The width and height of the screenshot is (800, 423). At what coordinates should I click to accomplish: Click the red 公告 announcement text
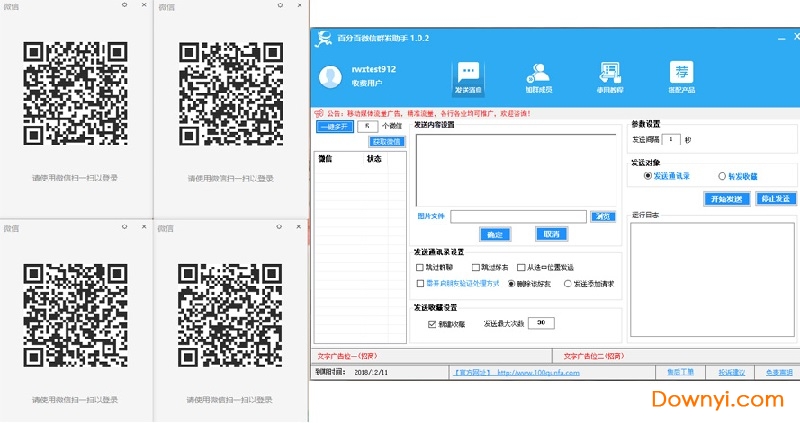[429, 113]
